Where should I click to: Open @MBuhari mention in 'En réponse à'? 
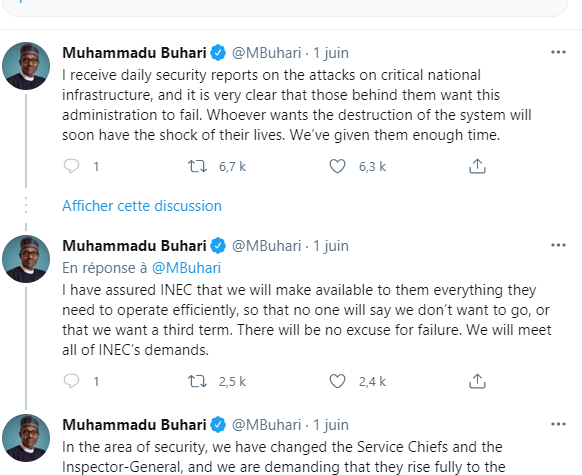186,268
